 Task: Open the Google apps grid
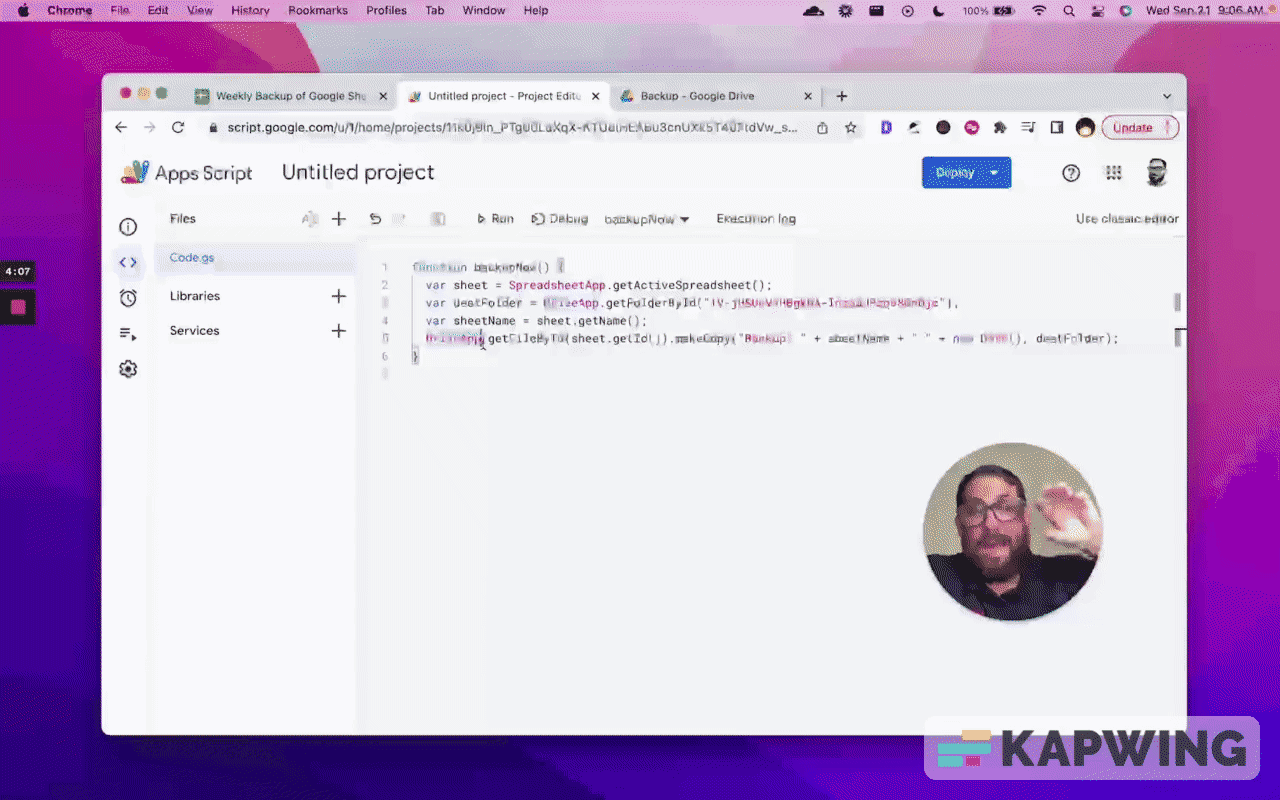pos(1113,173)
